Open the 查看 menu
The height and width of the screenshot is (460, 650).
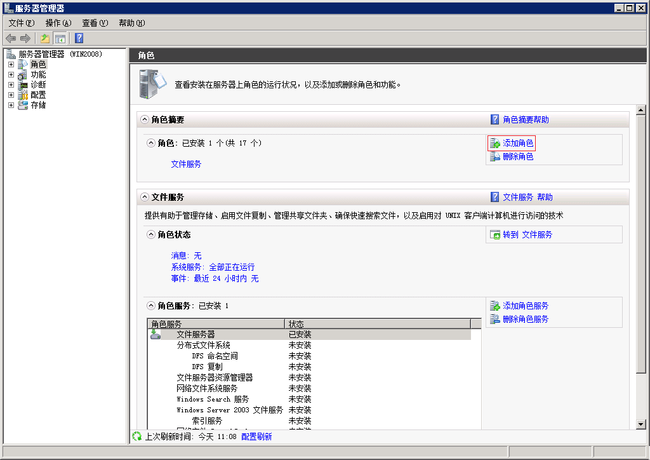click(95, 23)
